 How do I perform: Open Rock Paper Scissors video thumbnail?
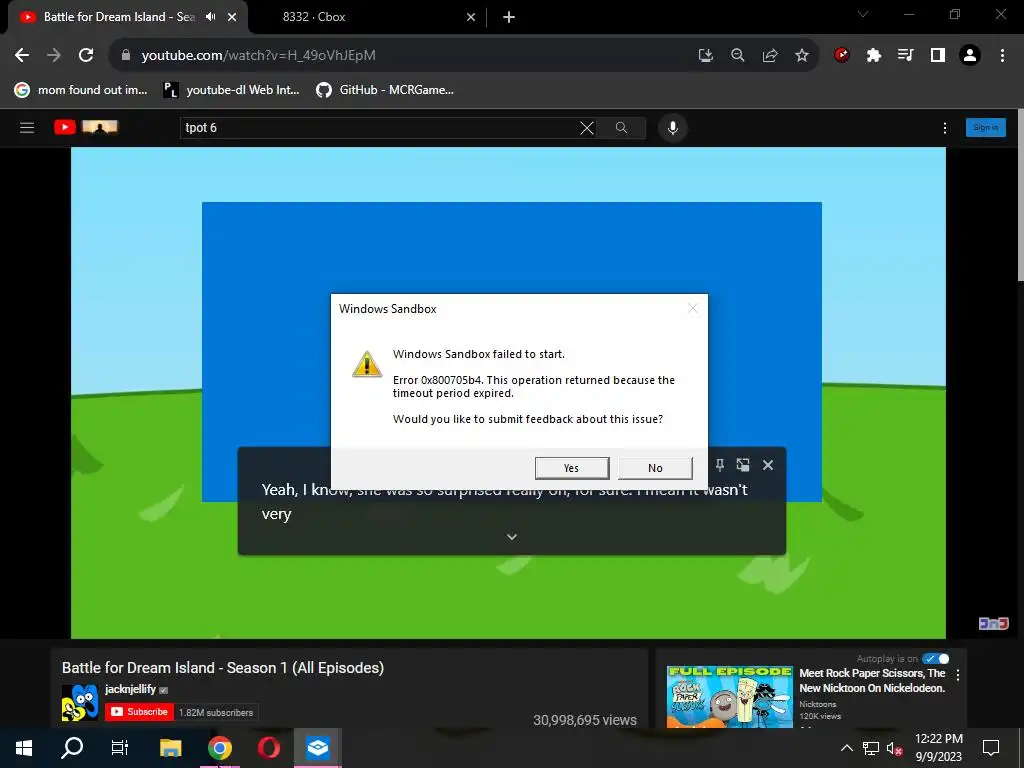(x=729, y=697)
